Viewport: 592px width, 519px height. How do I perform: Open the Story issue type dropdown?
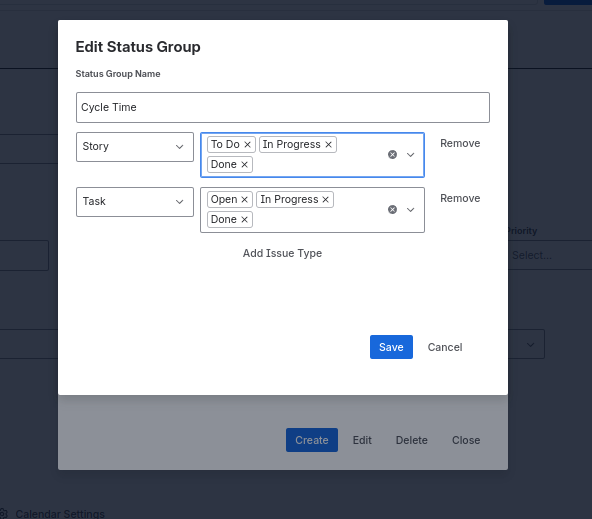[135, 147]
